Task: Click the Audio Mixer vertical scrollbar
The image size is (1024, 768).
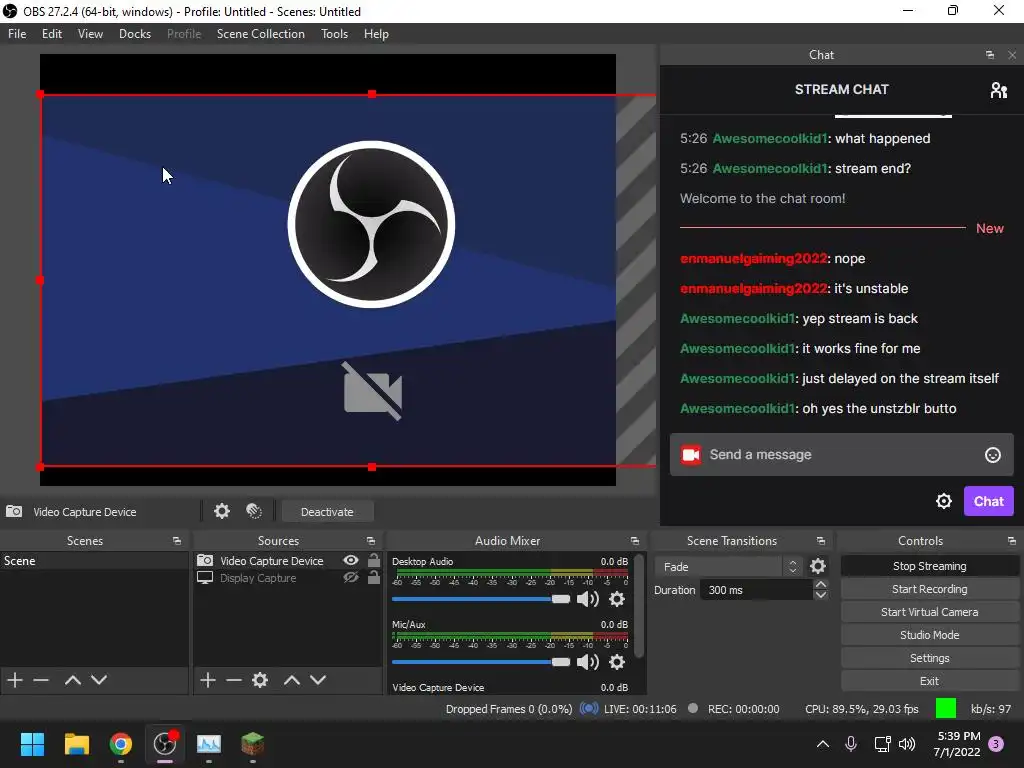Action: point(639,607)
